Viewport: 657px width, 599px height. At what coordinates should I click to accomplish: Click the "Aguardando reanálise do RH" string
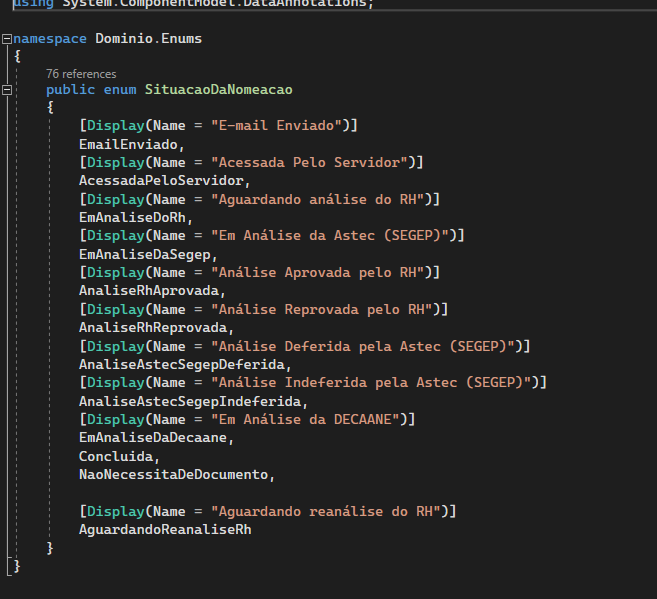(326, 511)
